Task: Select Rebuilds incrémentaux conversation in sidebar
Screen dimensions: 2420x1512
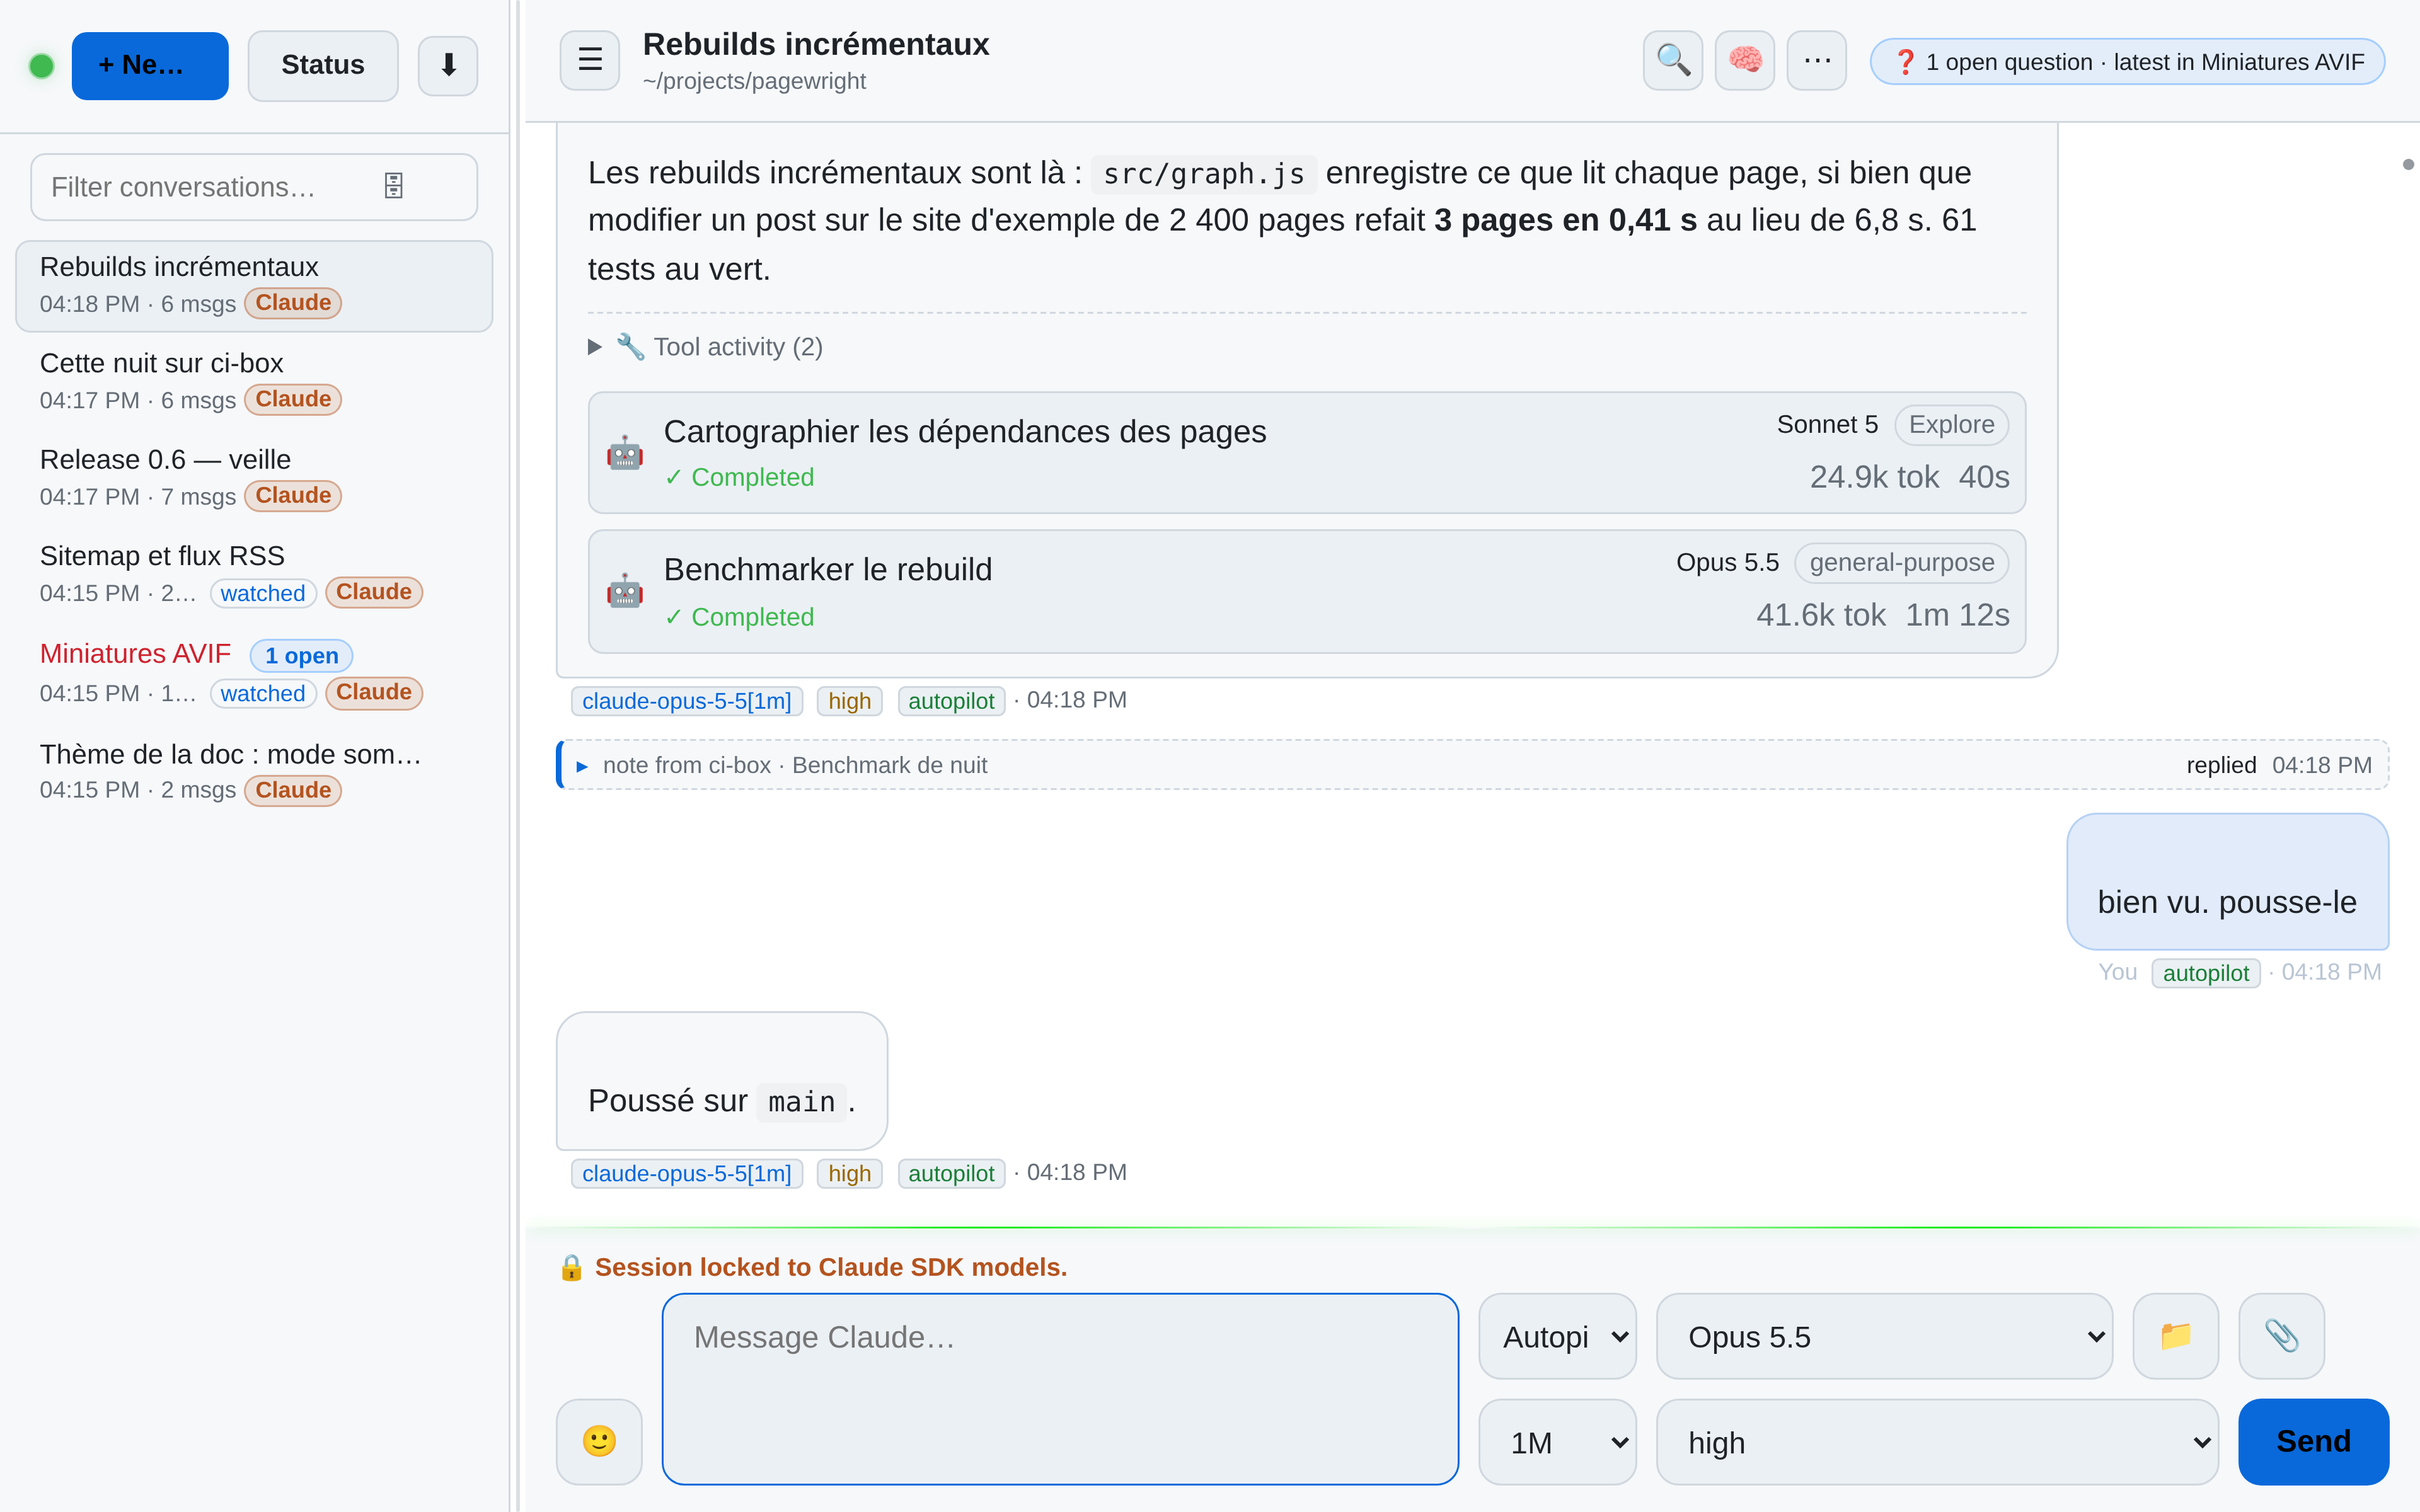Action: point(254,285)
